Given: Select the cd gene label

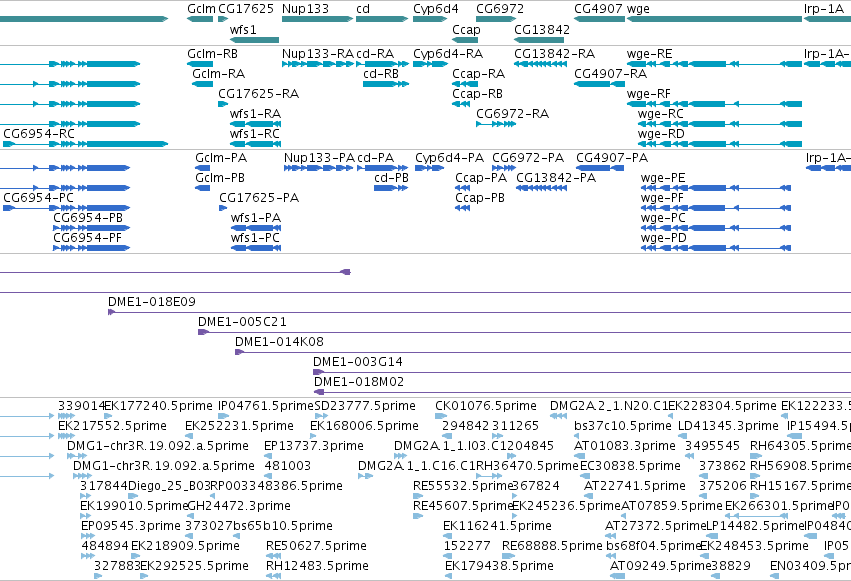Looking at the screenshot, I should pyautogui.click(x=363, y=9).
